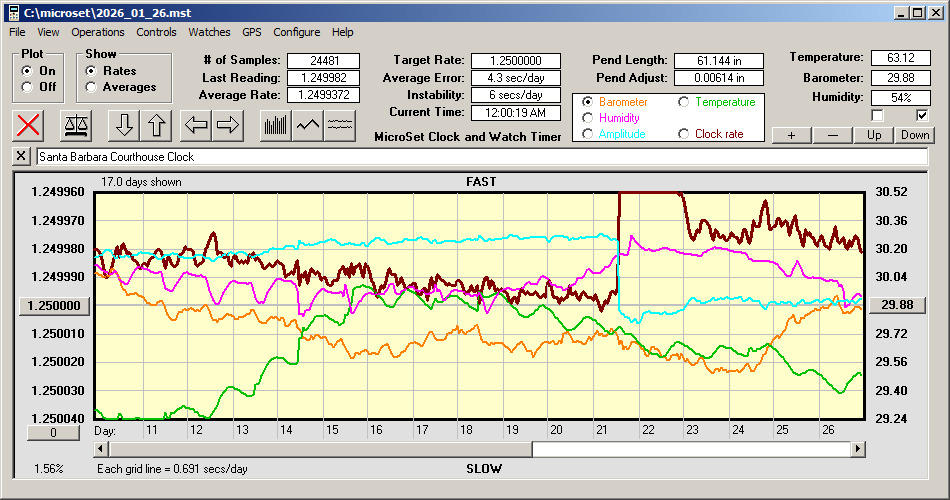Viewport: 950px width, 500px height.
Task: Select the Averages radio button
Action: click(92, 87)
